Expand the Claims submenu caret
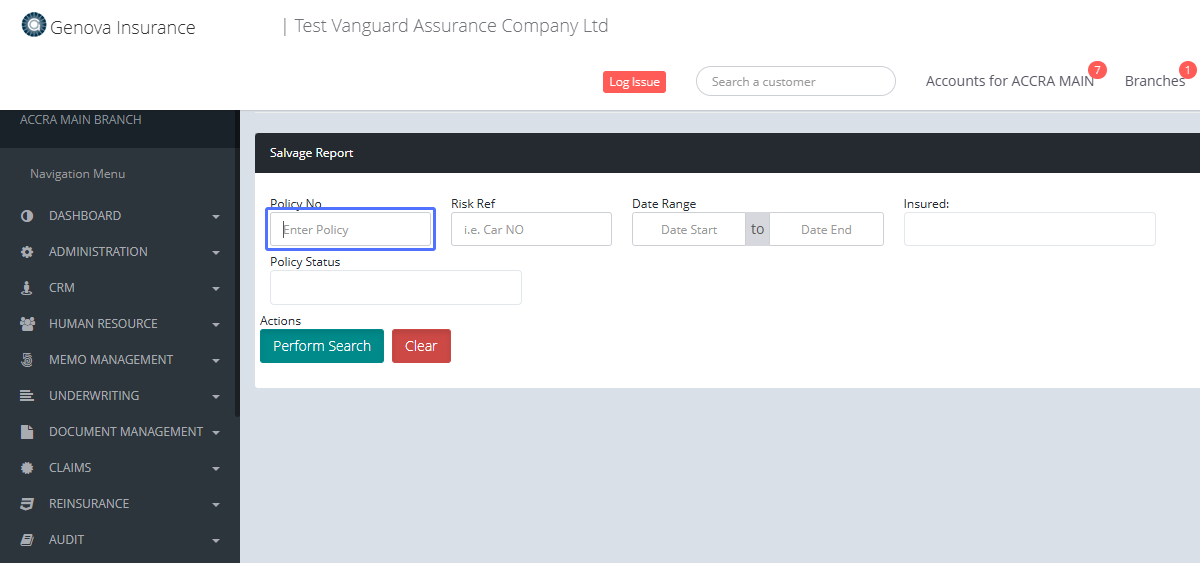 click(x=216, y=469)
